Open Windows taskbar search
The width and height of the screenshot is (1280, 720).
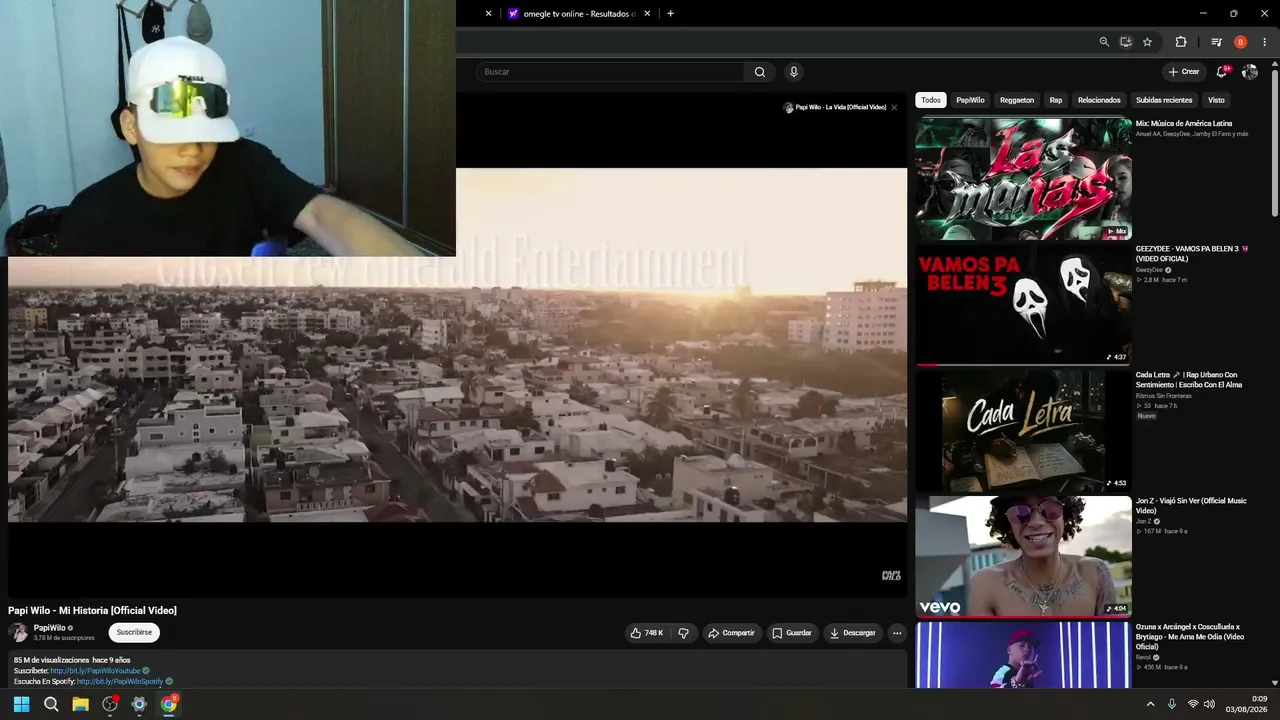tap(51, 704)
